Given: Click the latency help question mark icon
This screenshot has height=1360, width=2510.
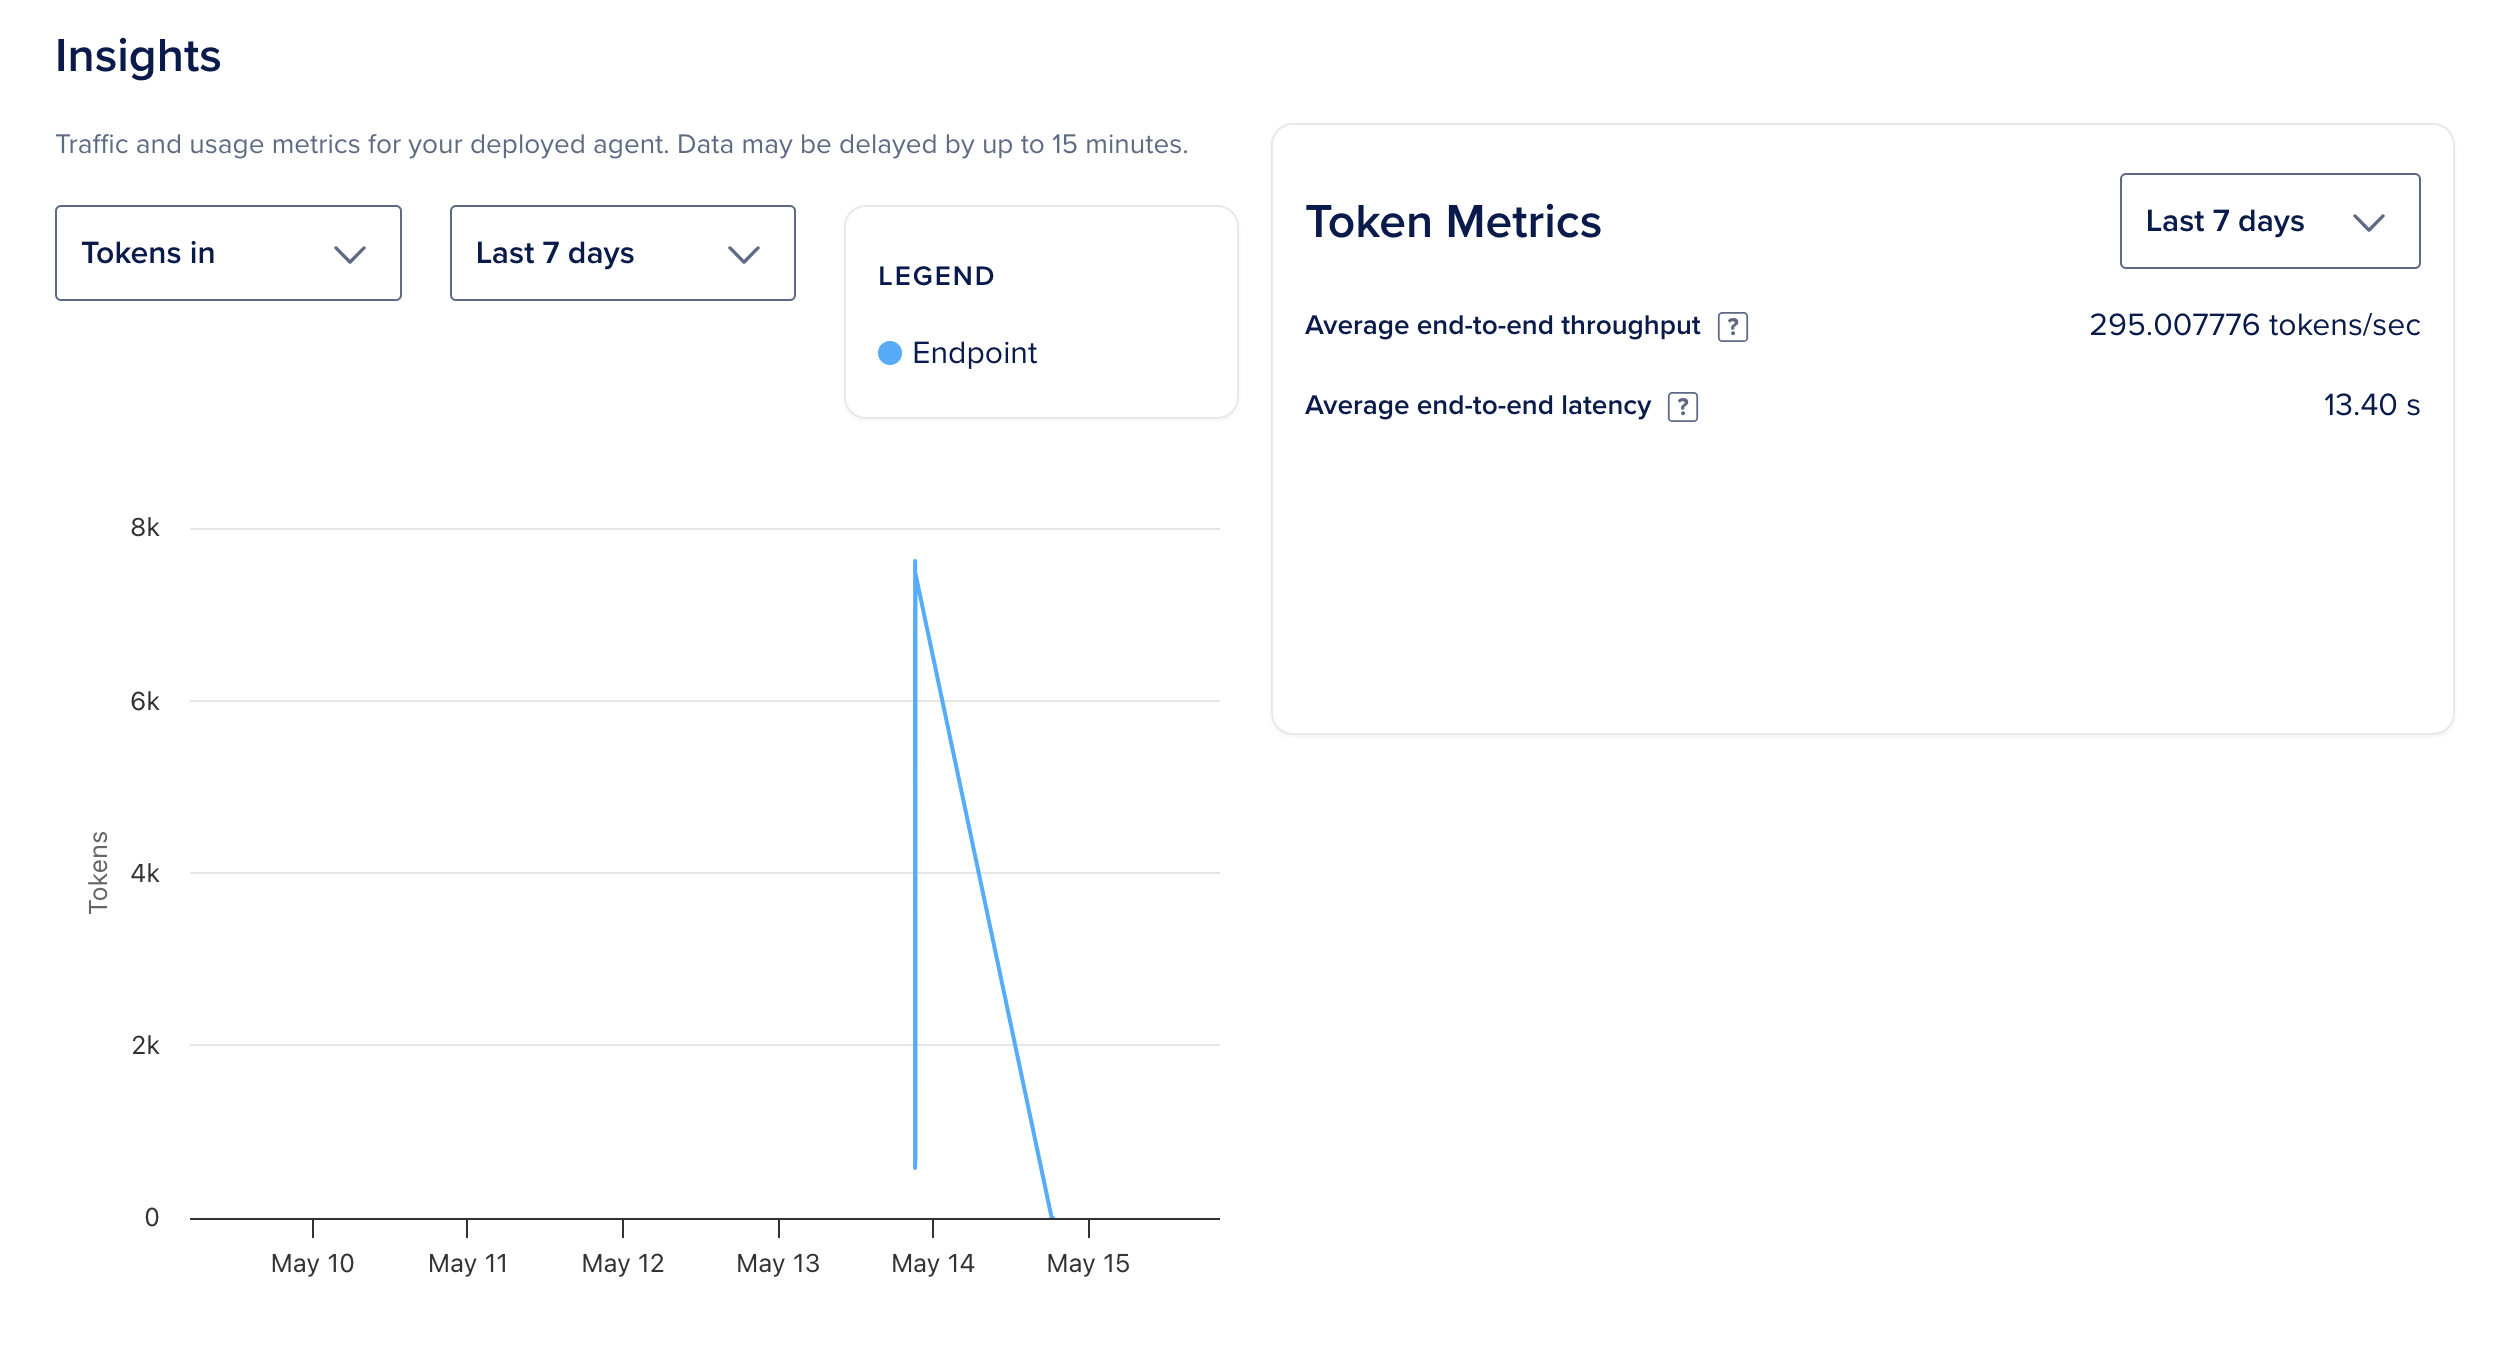Looking at the screenshot, I should [1682, 407].
